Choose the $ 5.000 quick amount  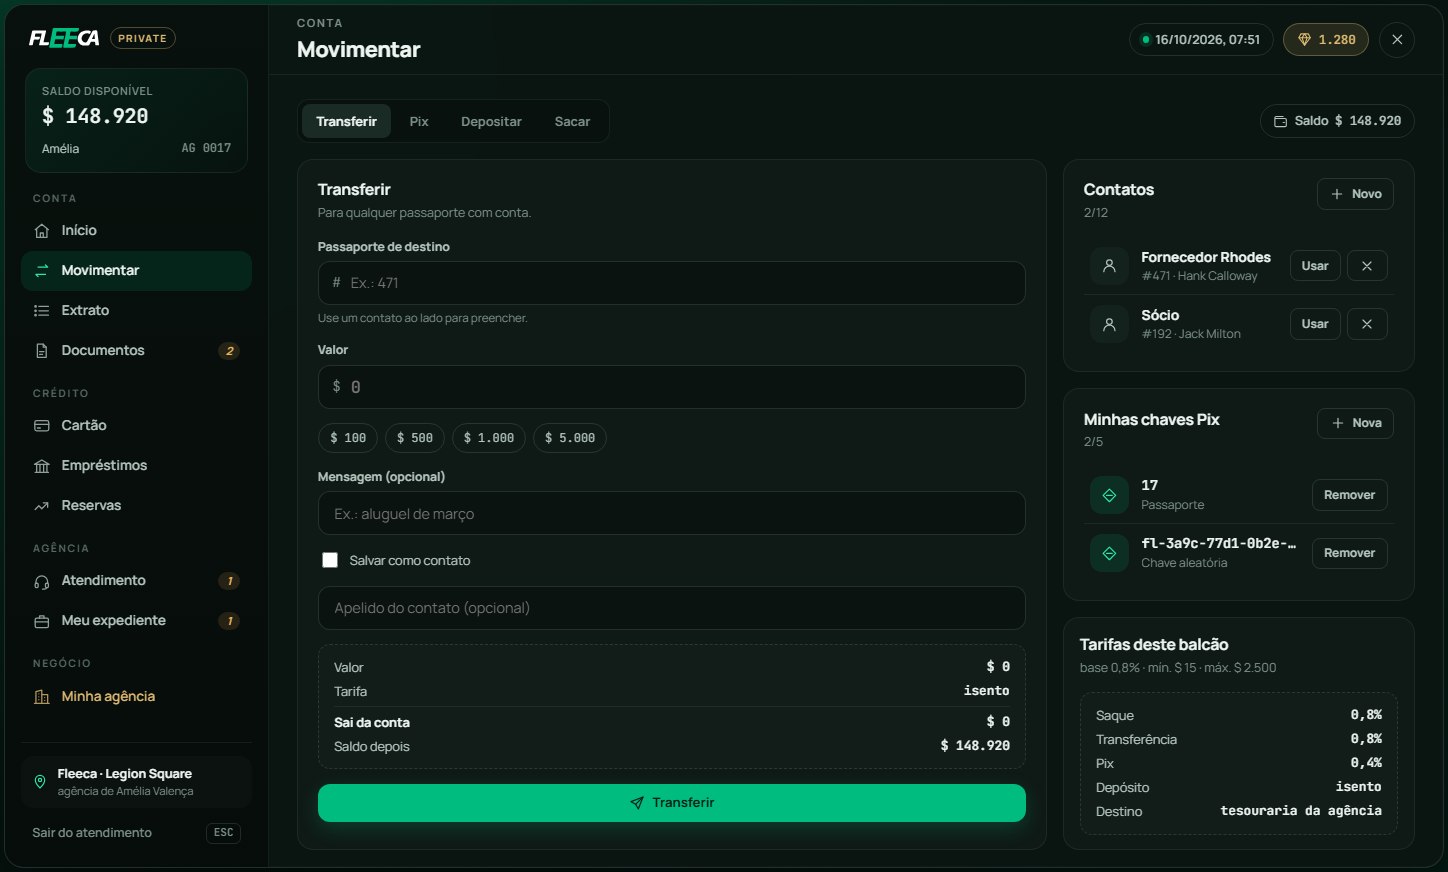pos(570,438)
